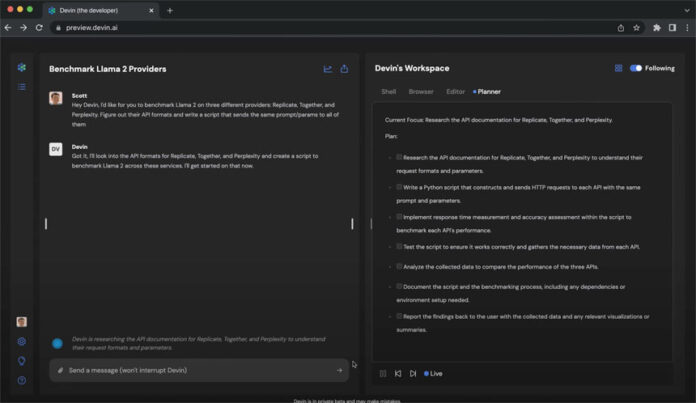Check the 'Test the script' plan item
The image size is (696, 403).
pyautogui.click(x=399, y=245)
